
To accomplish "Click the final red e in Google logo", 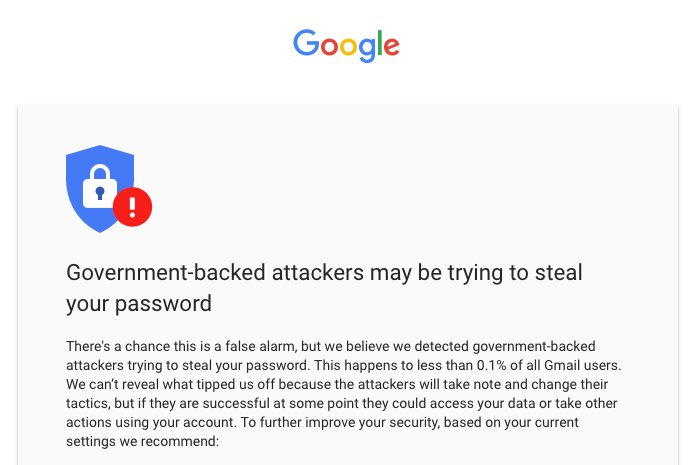I will (x=391, y=46).
